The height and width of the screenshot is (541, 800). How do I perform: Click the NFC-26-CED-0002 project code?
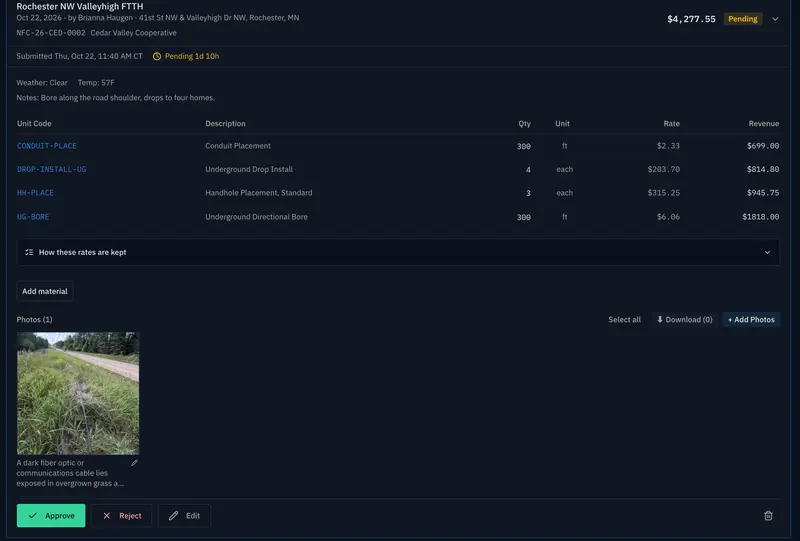51,33
